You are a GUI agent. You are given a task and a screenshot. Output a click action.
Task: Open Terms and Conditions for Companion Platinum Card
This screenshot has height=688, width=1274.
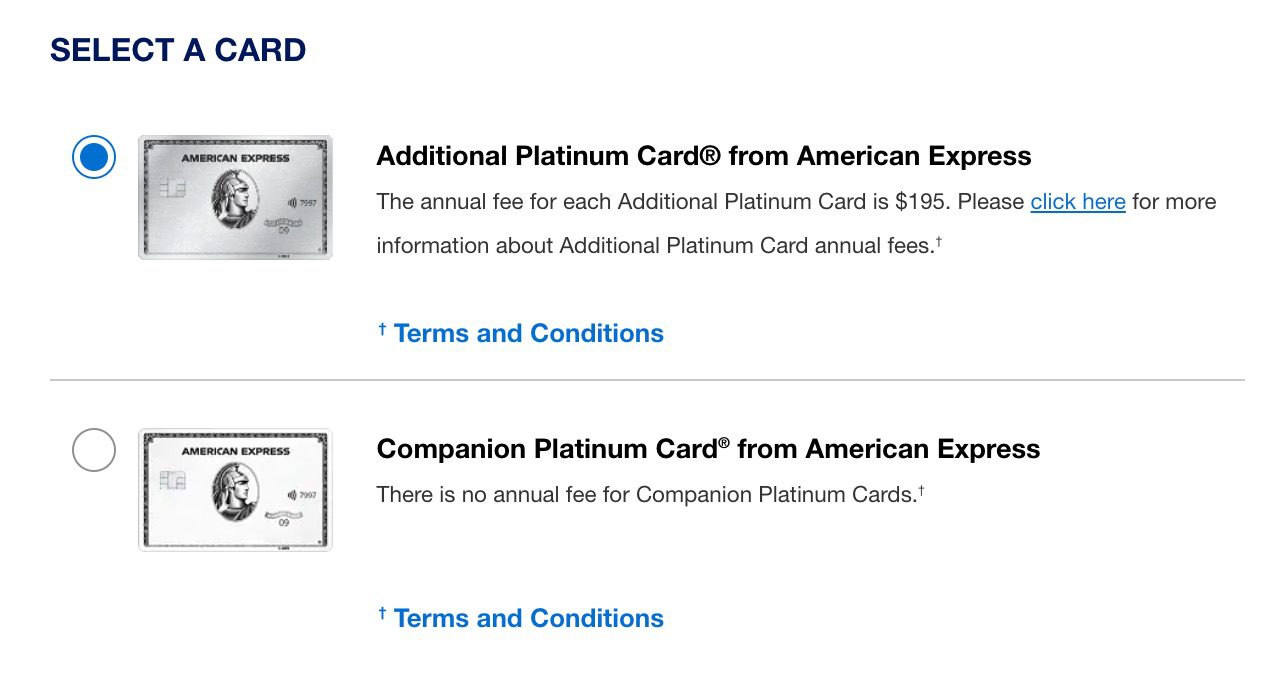[528, 618]
